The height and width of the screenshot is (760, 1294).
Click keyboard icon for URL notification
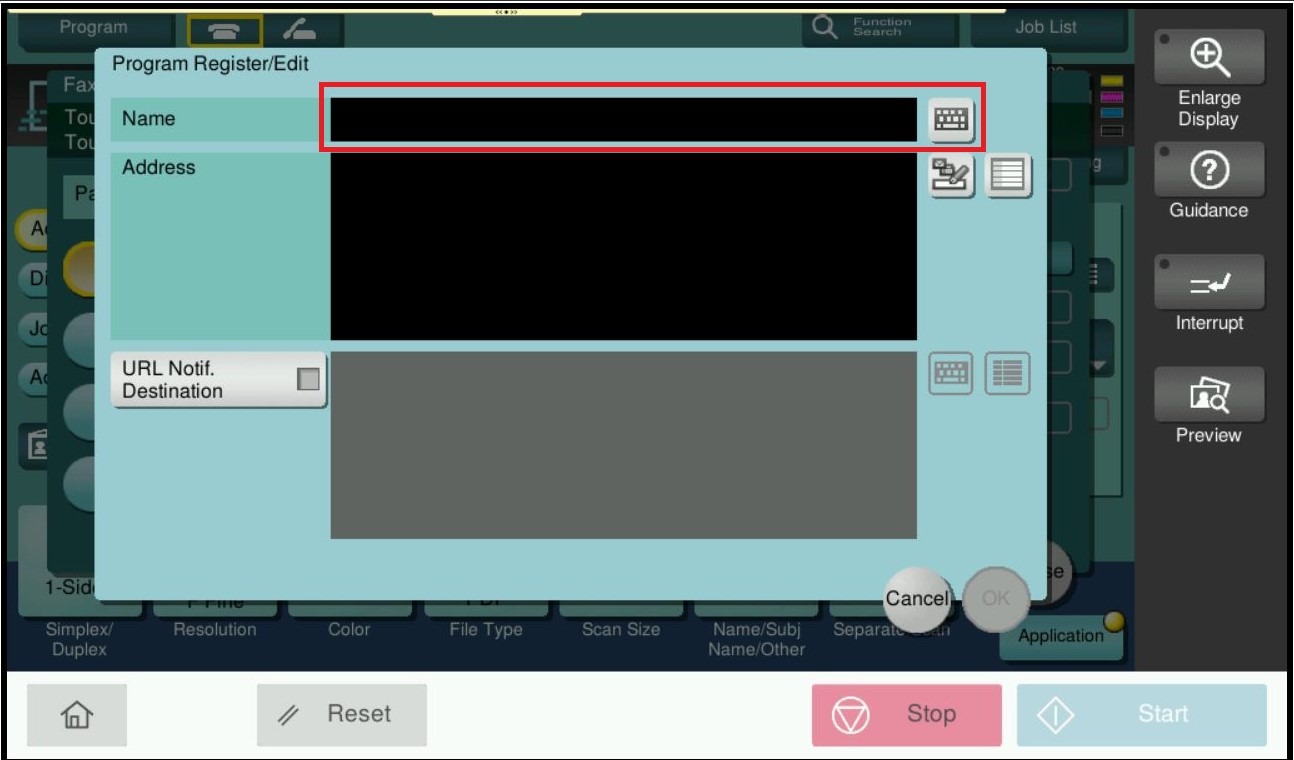pyautogui.click(x=950, y=374)
